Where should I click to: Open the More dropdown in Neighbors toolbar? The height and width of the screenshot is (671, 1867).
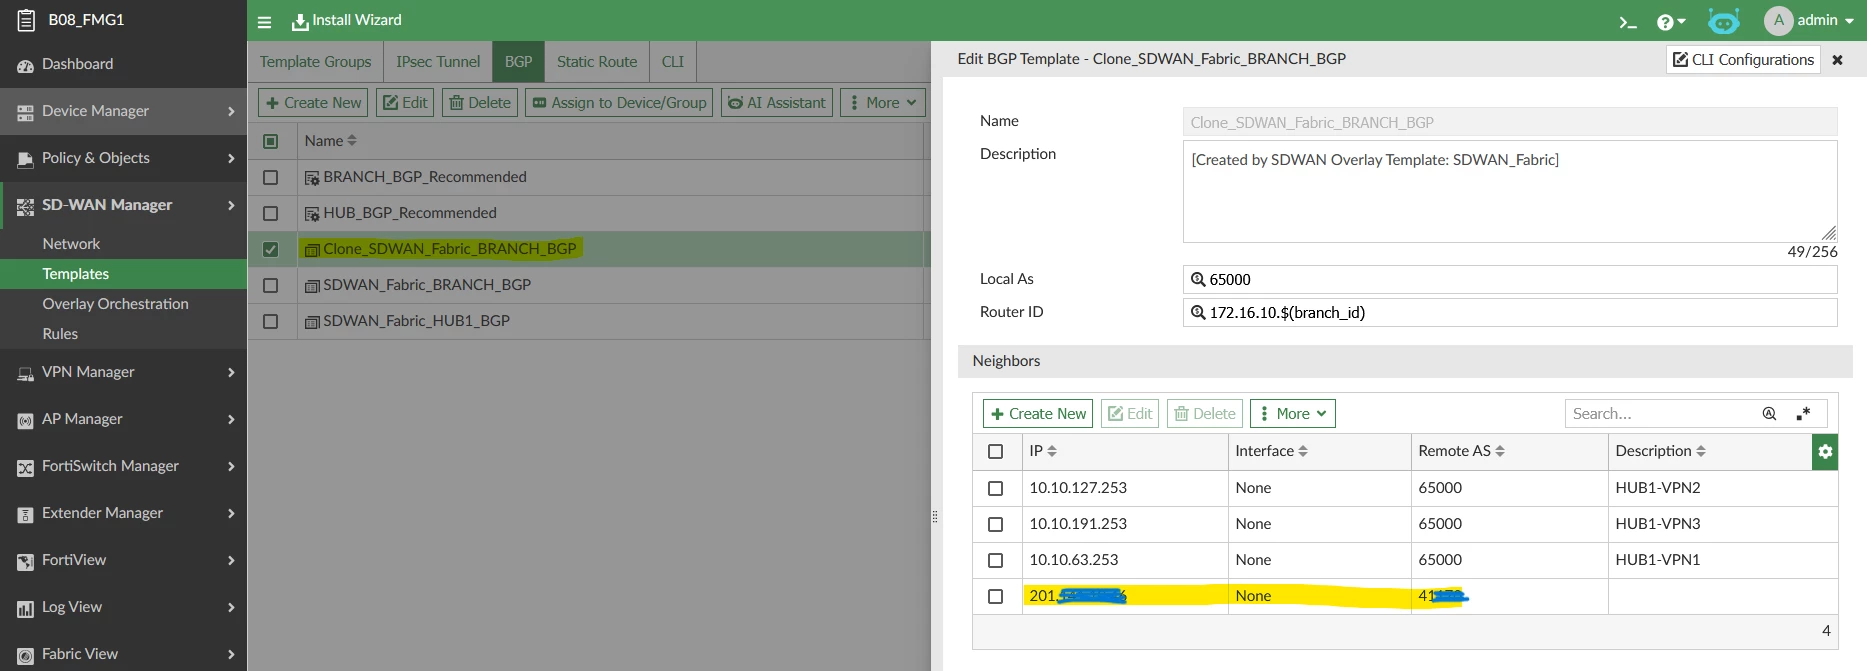(x=1292, y=414)
